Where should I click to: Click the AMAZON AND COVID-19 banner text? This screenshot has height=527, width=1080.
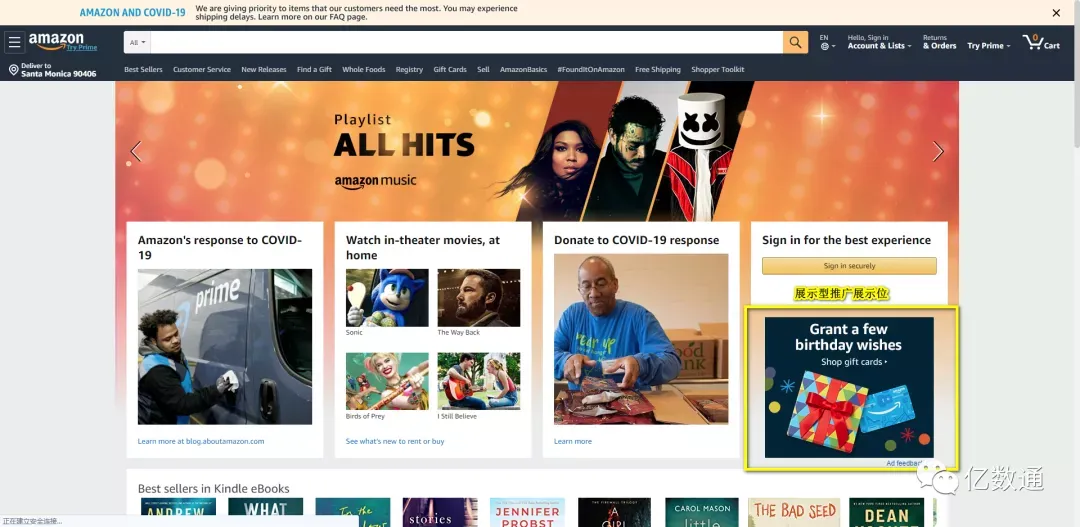(x=132, y=12)
